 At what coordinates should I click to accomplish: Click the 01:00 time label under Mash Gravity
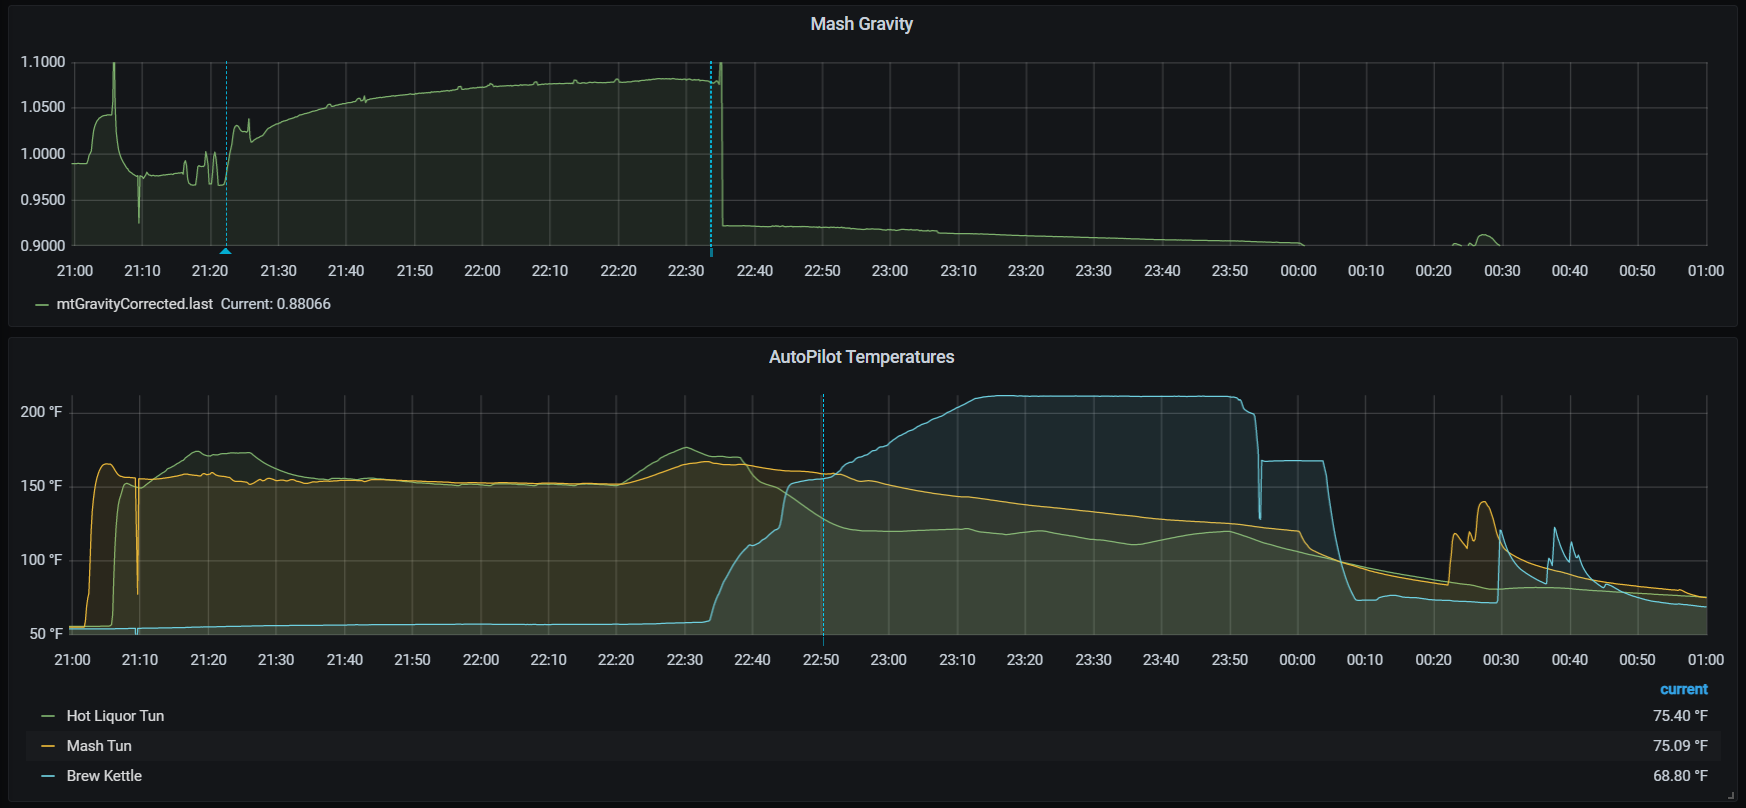[1706, 271]
